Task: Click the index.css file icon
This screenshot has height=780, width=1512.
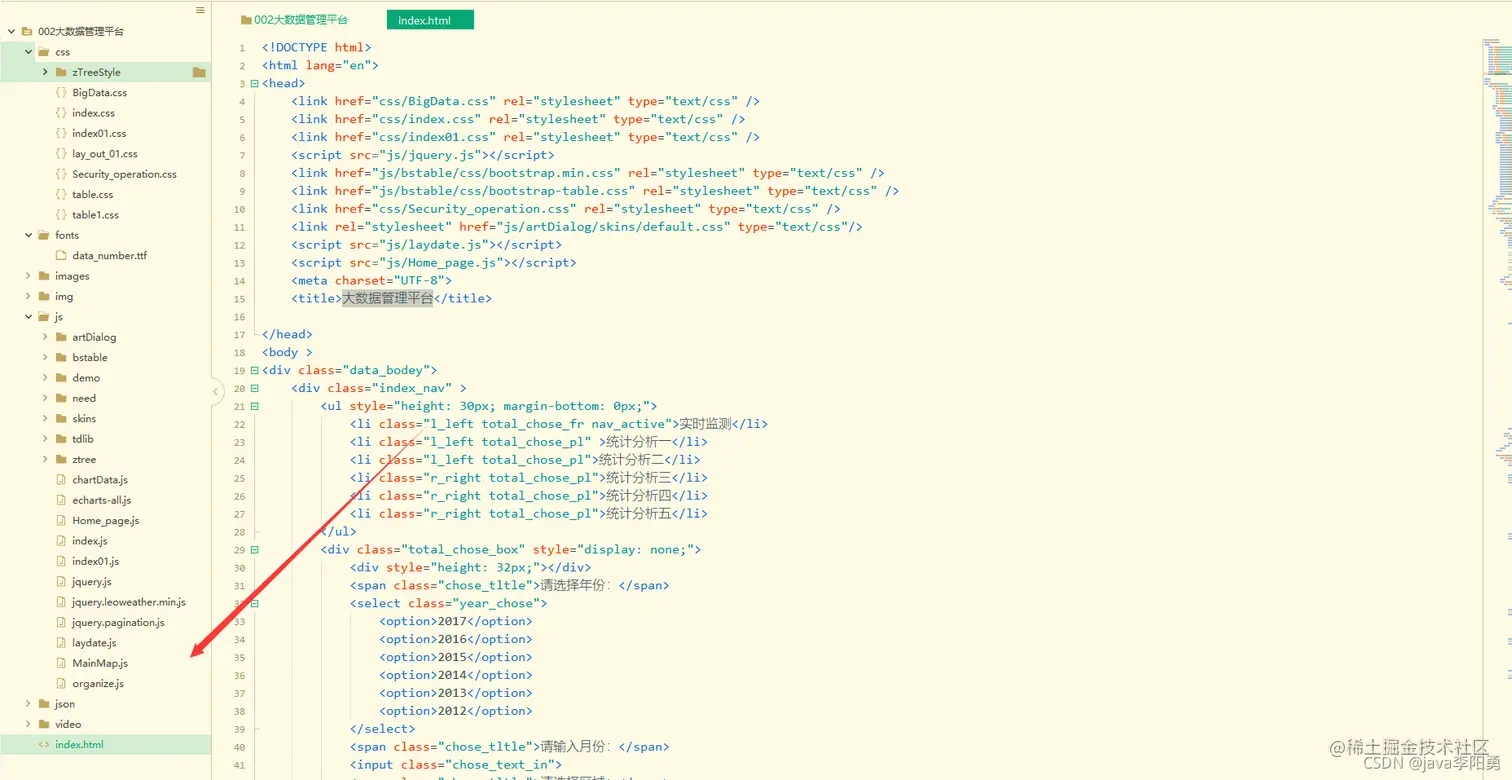Action: (62, 113)
